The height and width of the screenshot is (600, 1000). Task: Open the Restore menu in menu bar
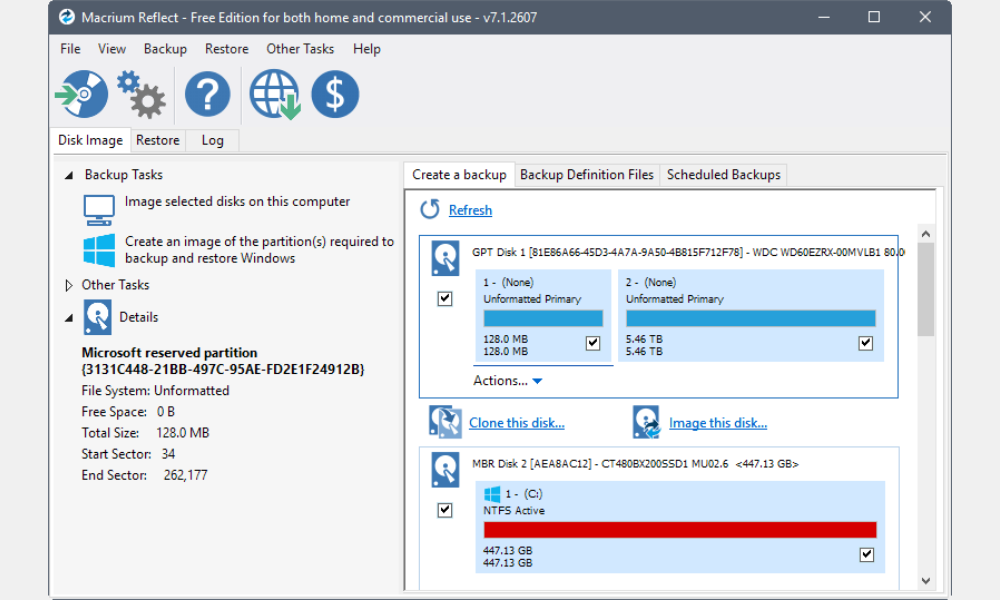click(x=226, y=49)
